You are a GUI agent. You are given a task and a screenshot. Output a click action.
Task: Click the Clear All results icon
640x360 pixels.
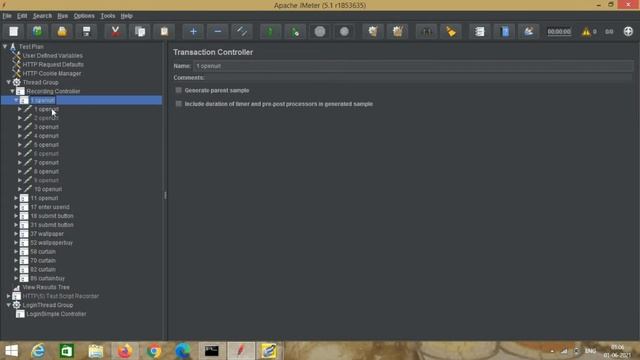(x=397, y=31)
